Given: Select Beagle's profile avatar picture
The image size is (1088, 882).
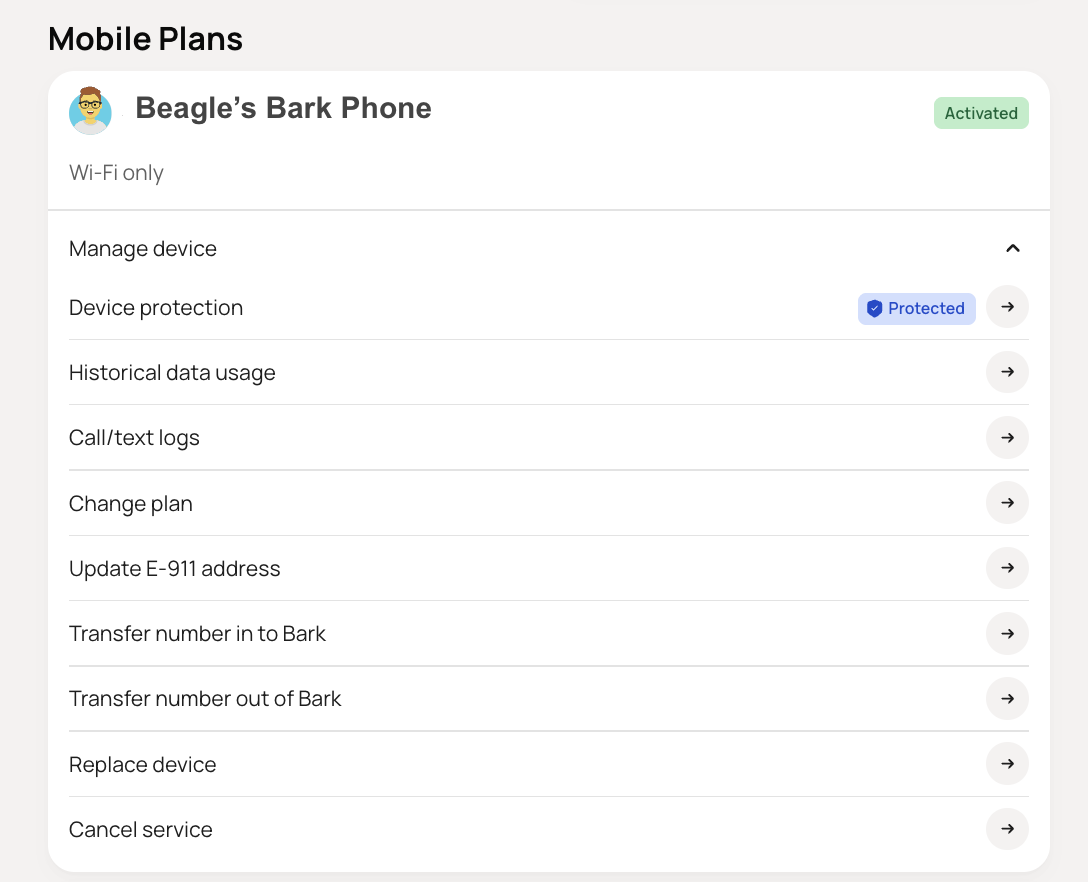Looking at the screenshot, I should (90, 110).
